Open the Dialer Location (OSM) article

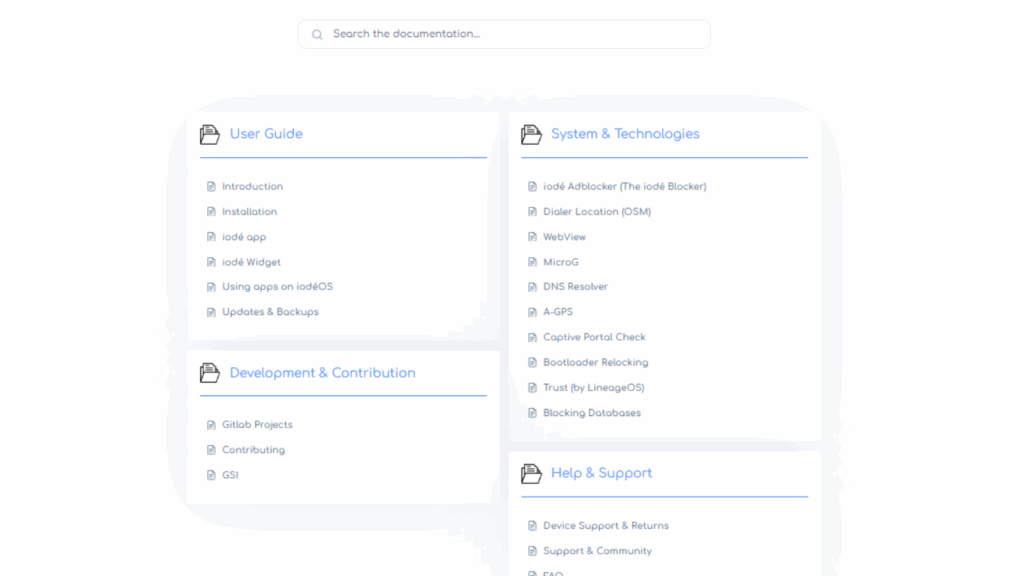click(597, 212)
